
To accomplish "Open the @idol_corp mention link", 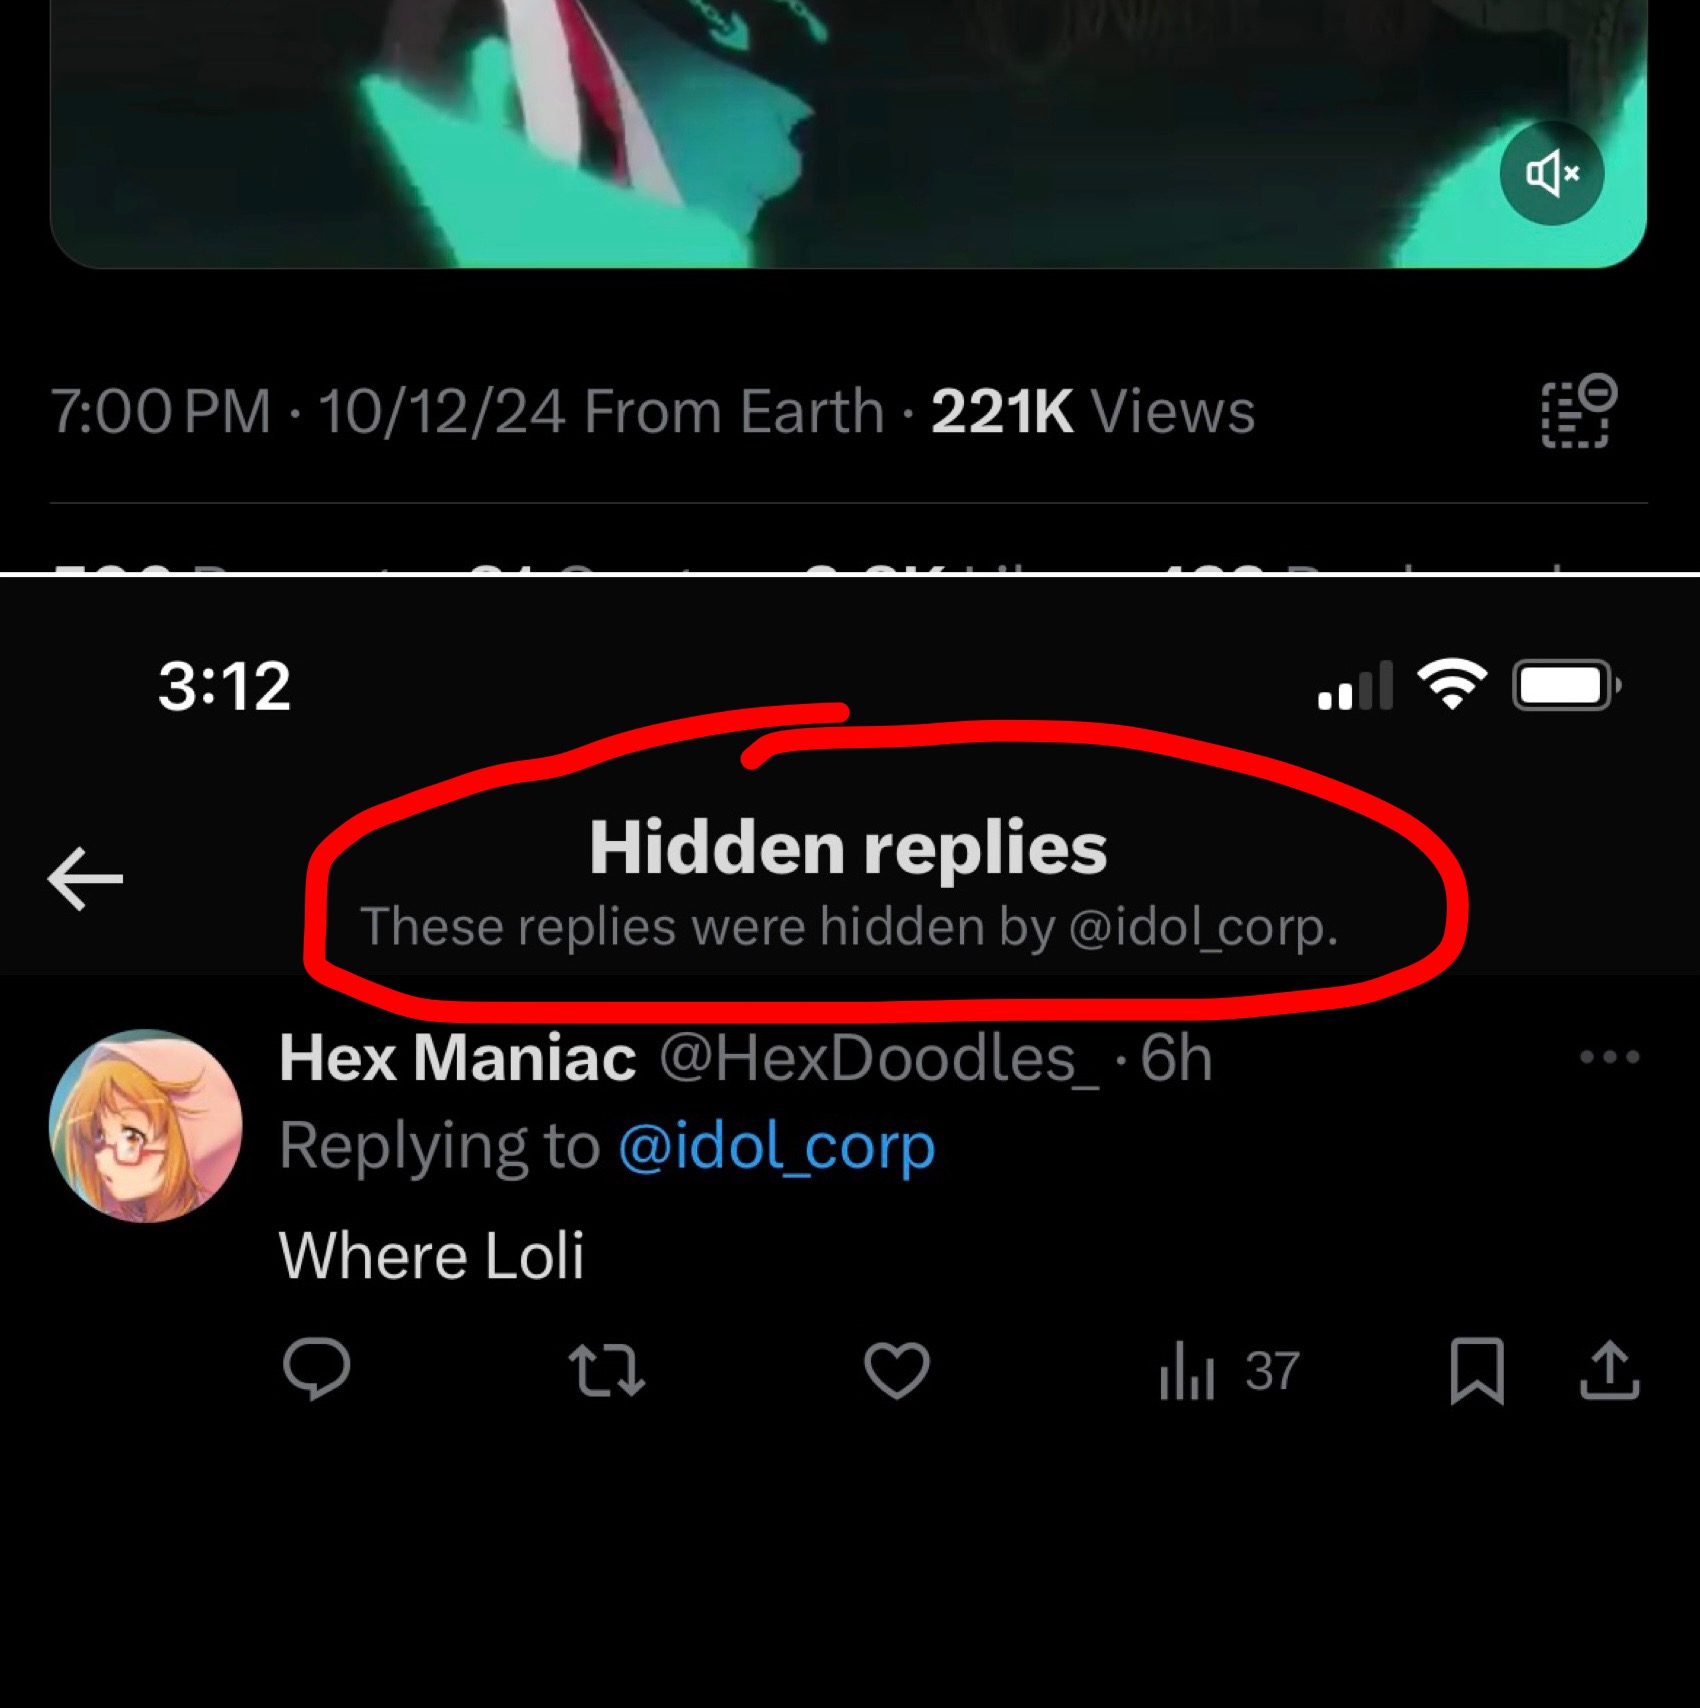I will 777,1146.
